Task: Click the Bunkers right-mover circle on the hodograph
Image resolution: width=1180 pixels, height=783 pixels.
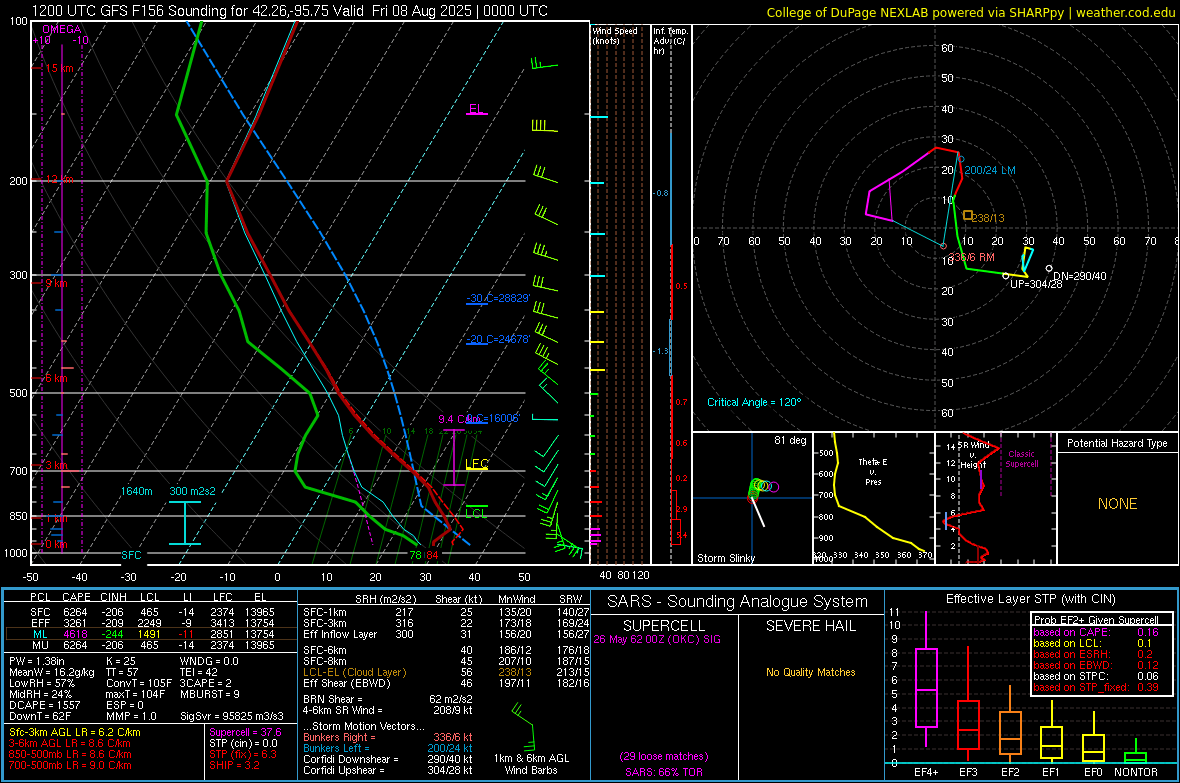Action: (944, 246)
